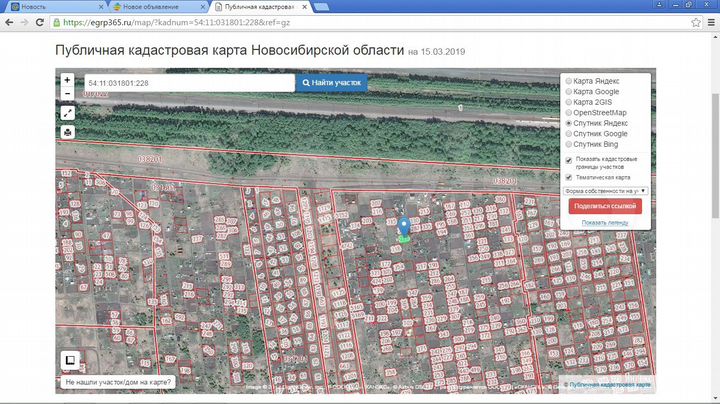Switch base layer to OpenStreetMap

click(x=570, y=112)
